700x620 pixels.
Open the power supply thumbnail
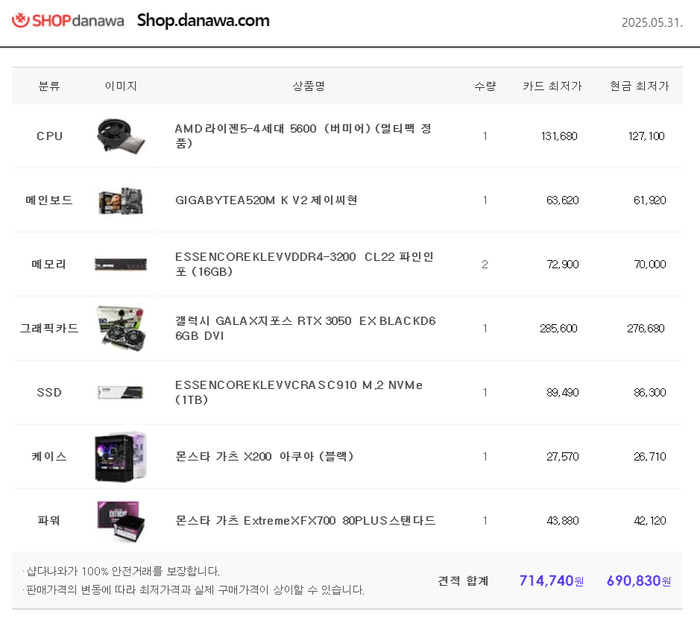pyautogui.click(x=121, y=520)
